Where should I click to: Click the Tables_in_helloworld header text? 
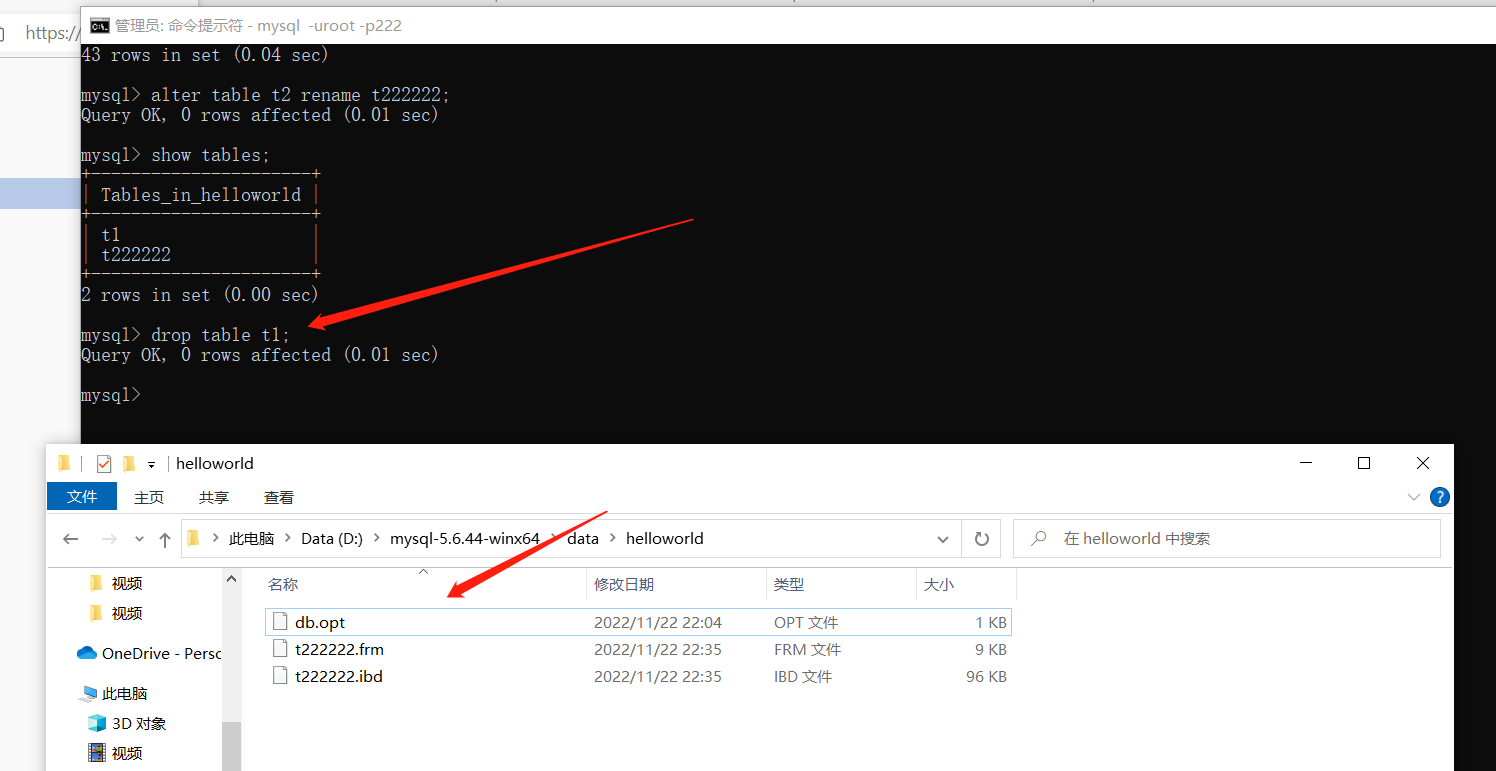pos(201,195)
